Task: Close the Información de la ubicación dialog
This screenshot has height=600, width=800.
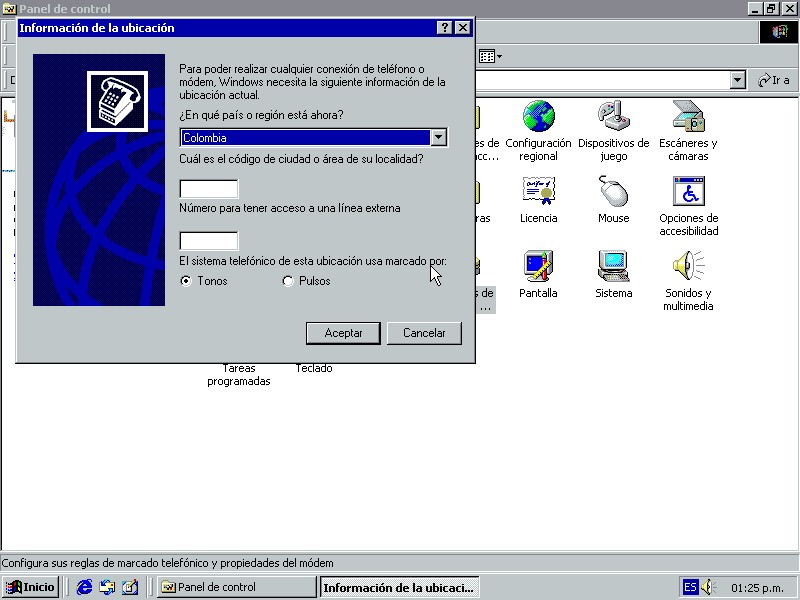Action: [462, 28]
